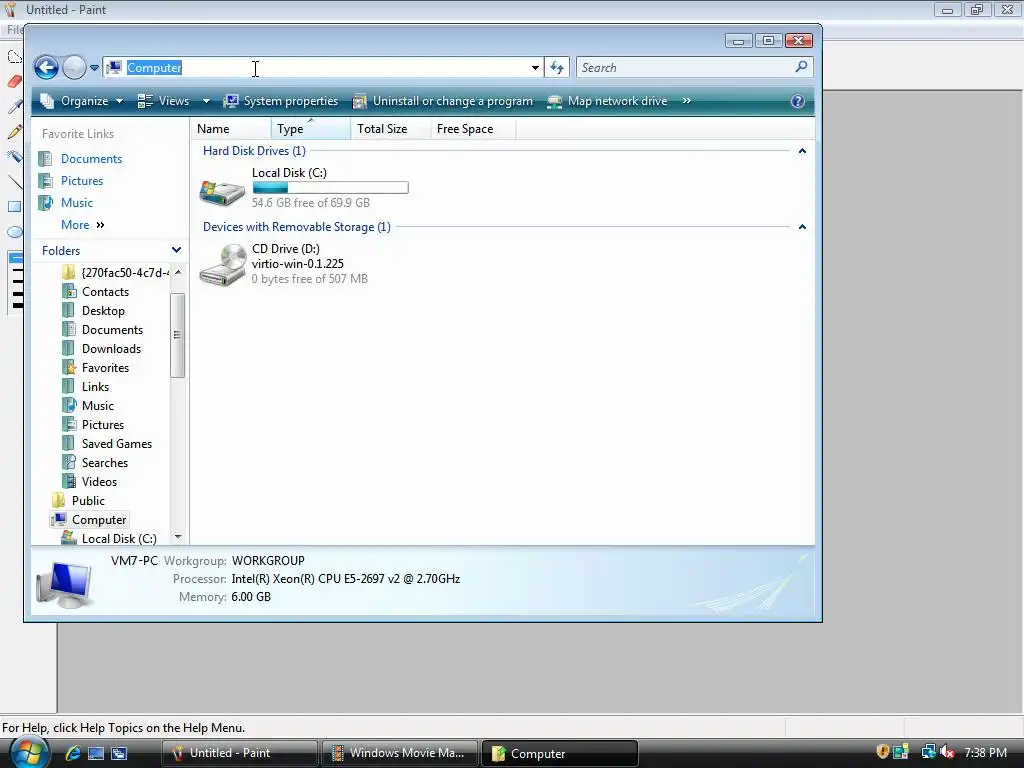1024x768 pixels.
Task: Select the CD Drive (D:) icon
Action: [222, 264]
